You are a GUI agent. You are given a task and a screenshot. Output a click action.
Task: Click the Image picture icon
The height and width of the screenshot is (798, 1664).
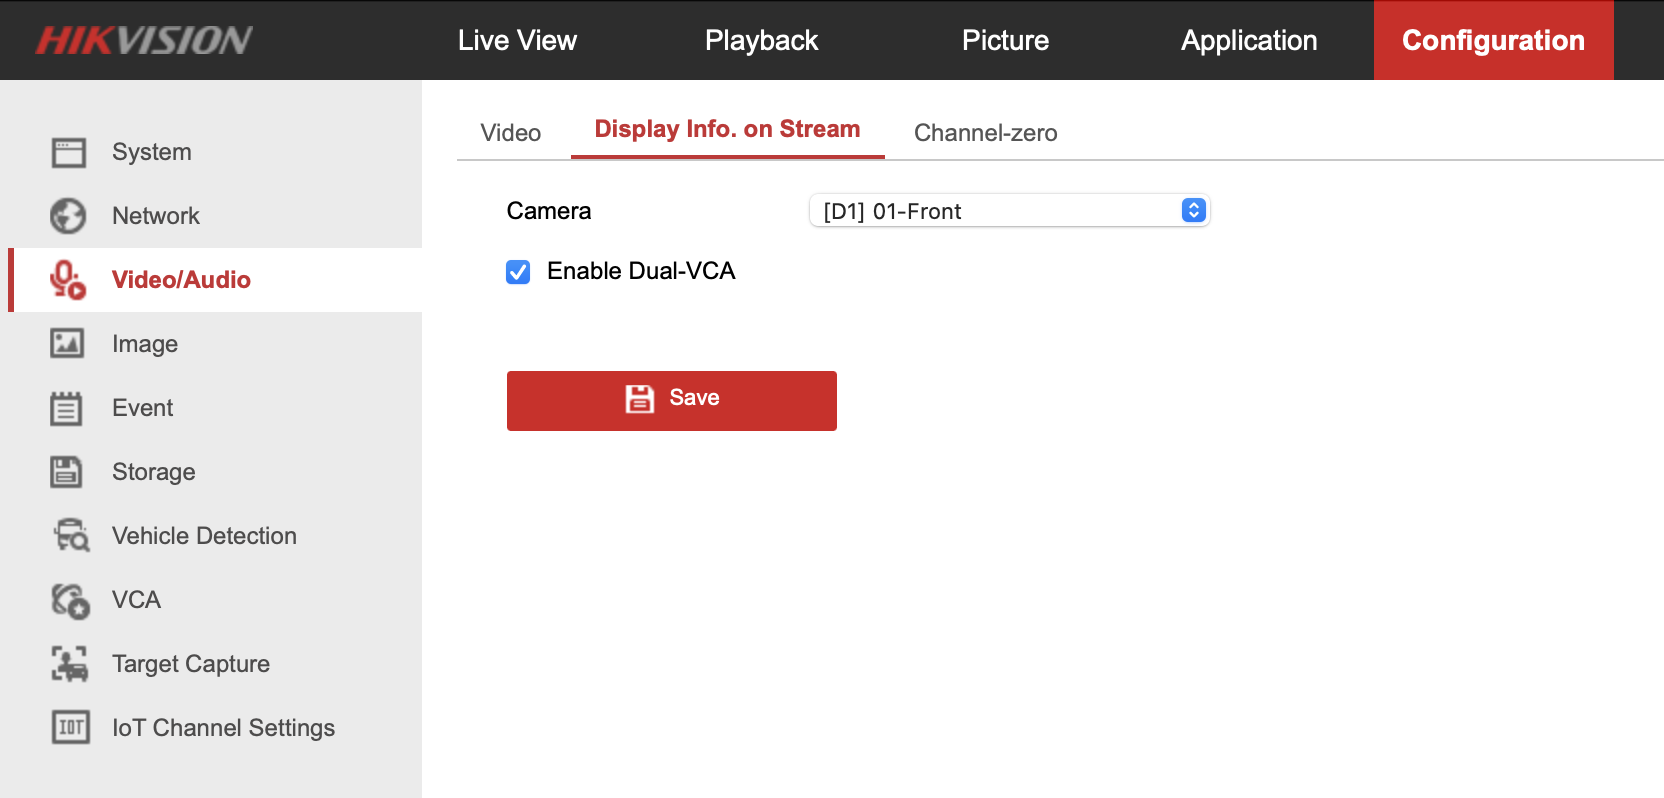click(x=68, y=344)
